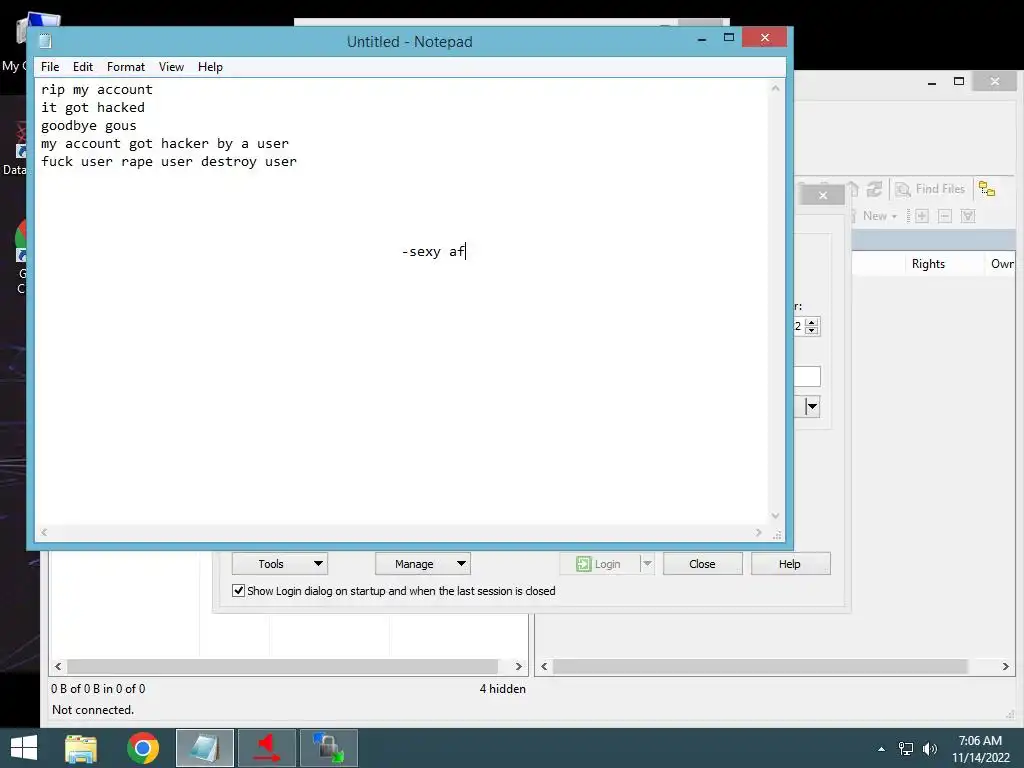Click scroll left arrow of WinSCP right panel
The image size is (1024, 768).
pos(544,666)
